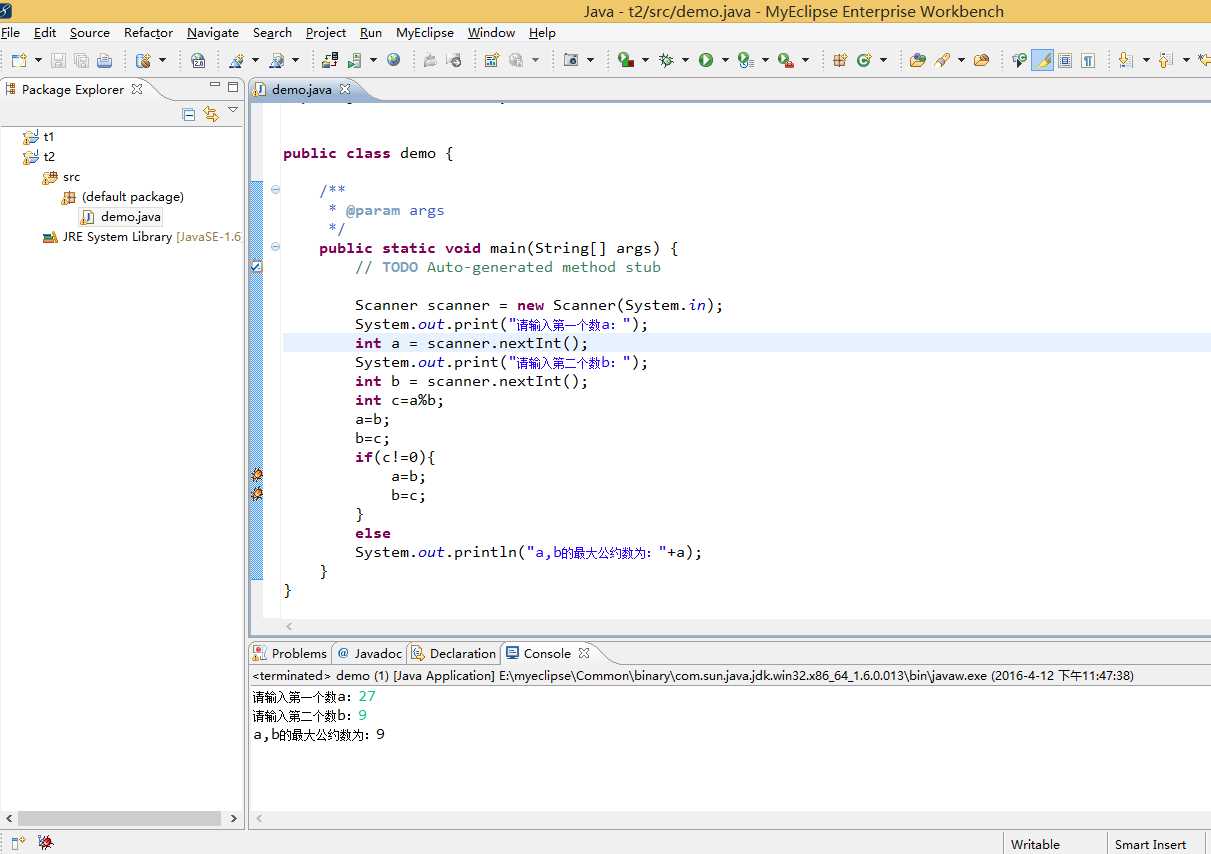Viewport: 1211px width, 854px height.
Task: Open Package Explorer view menu triangle
Action: click(233, 111)
